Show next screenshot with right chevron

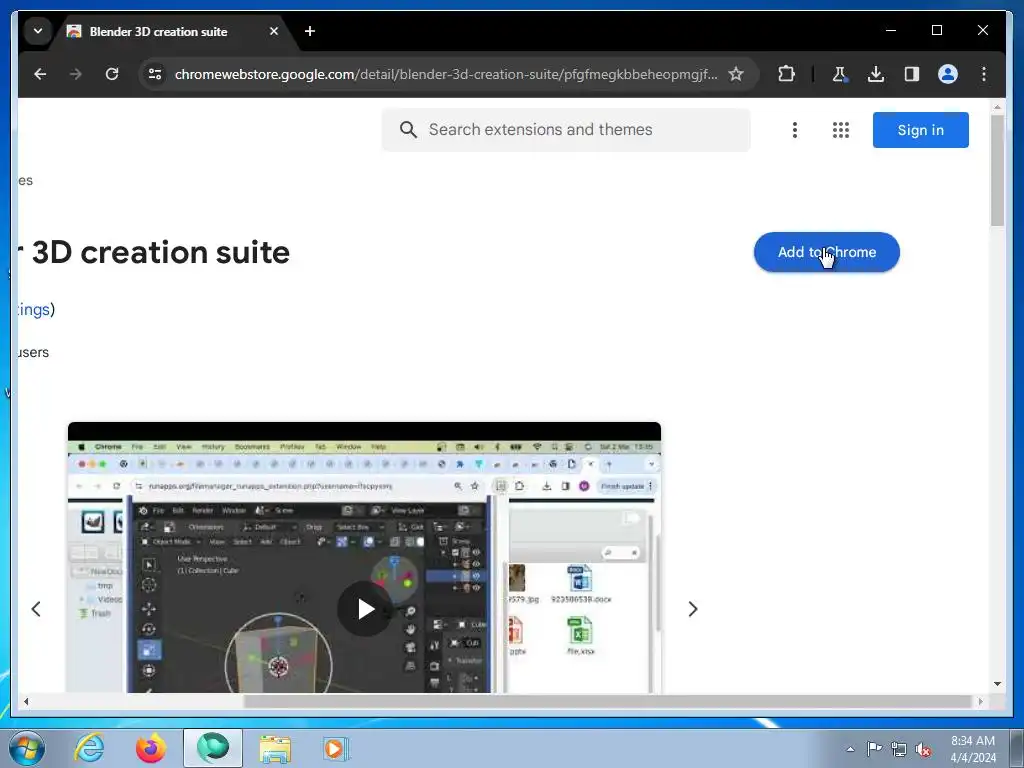tap(693, 609)
